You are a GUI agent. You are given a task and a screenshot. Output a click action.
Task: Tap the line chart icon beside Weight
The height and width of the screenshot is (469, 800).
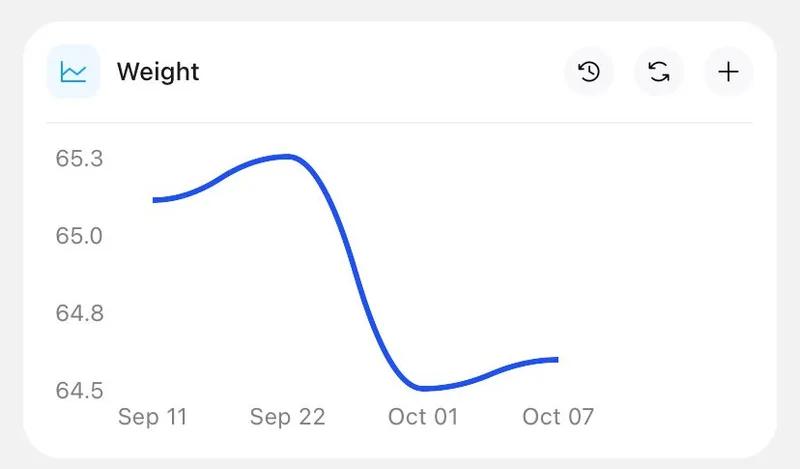click(x=73, y=71)
